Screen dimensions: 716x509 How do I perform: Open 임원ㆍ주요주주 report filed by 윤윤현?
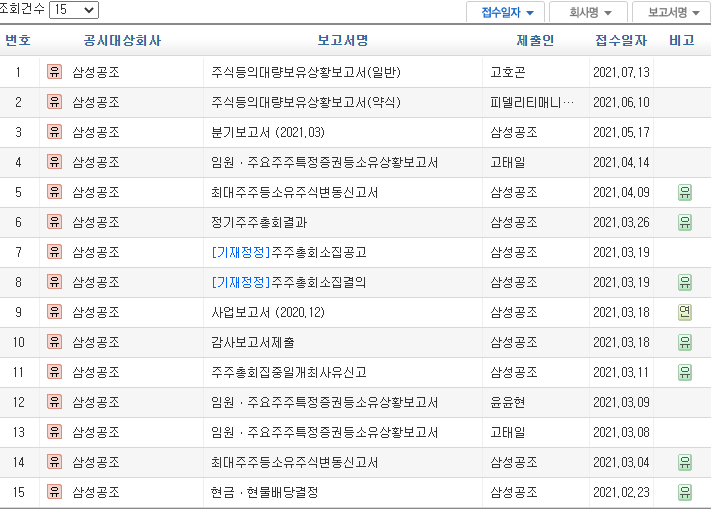[325, 403]
